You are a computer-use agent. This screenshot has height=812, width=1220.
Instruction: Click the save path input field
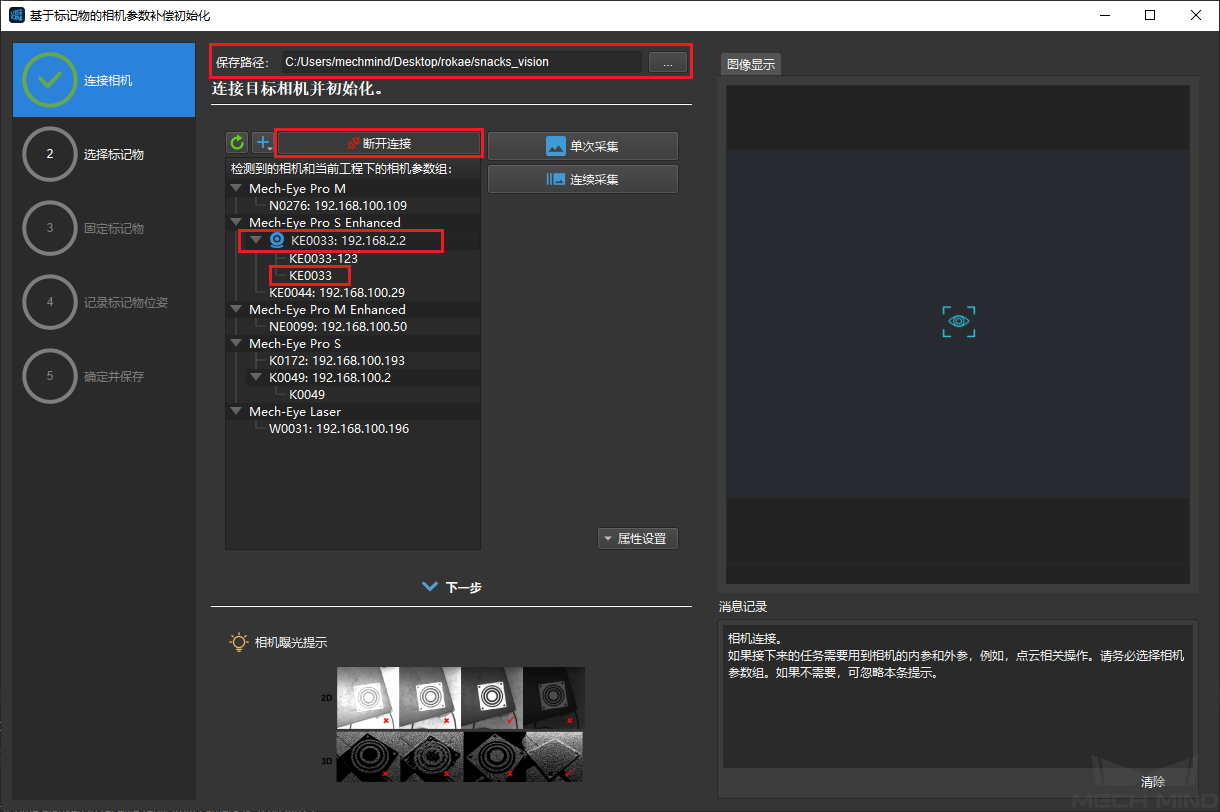pos(460,62)
